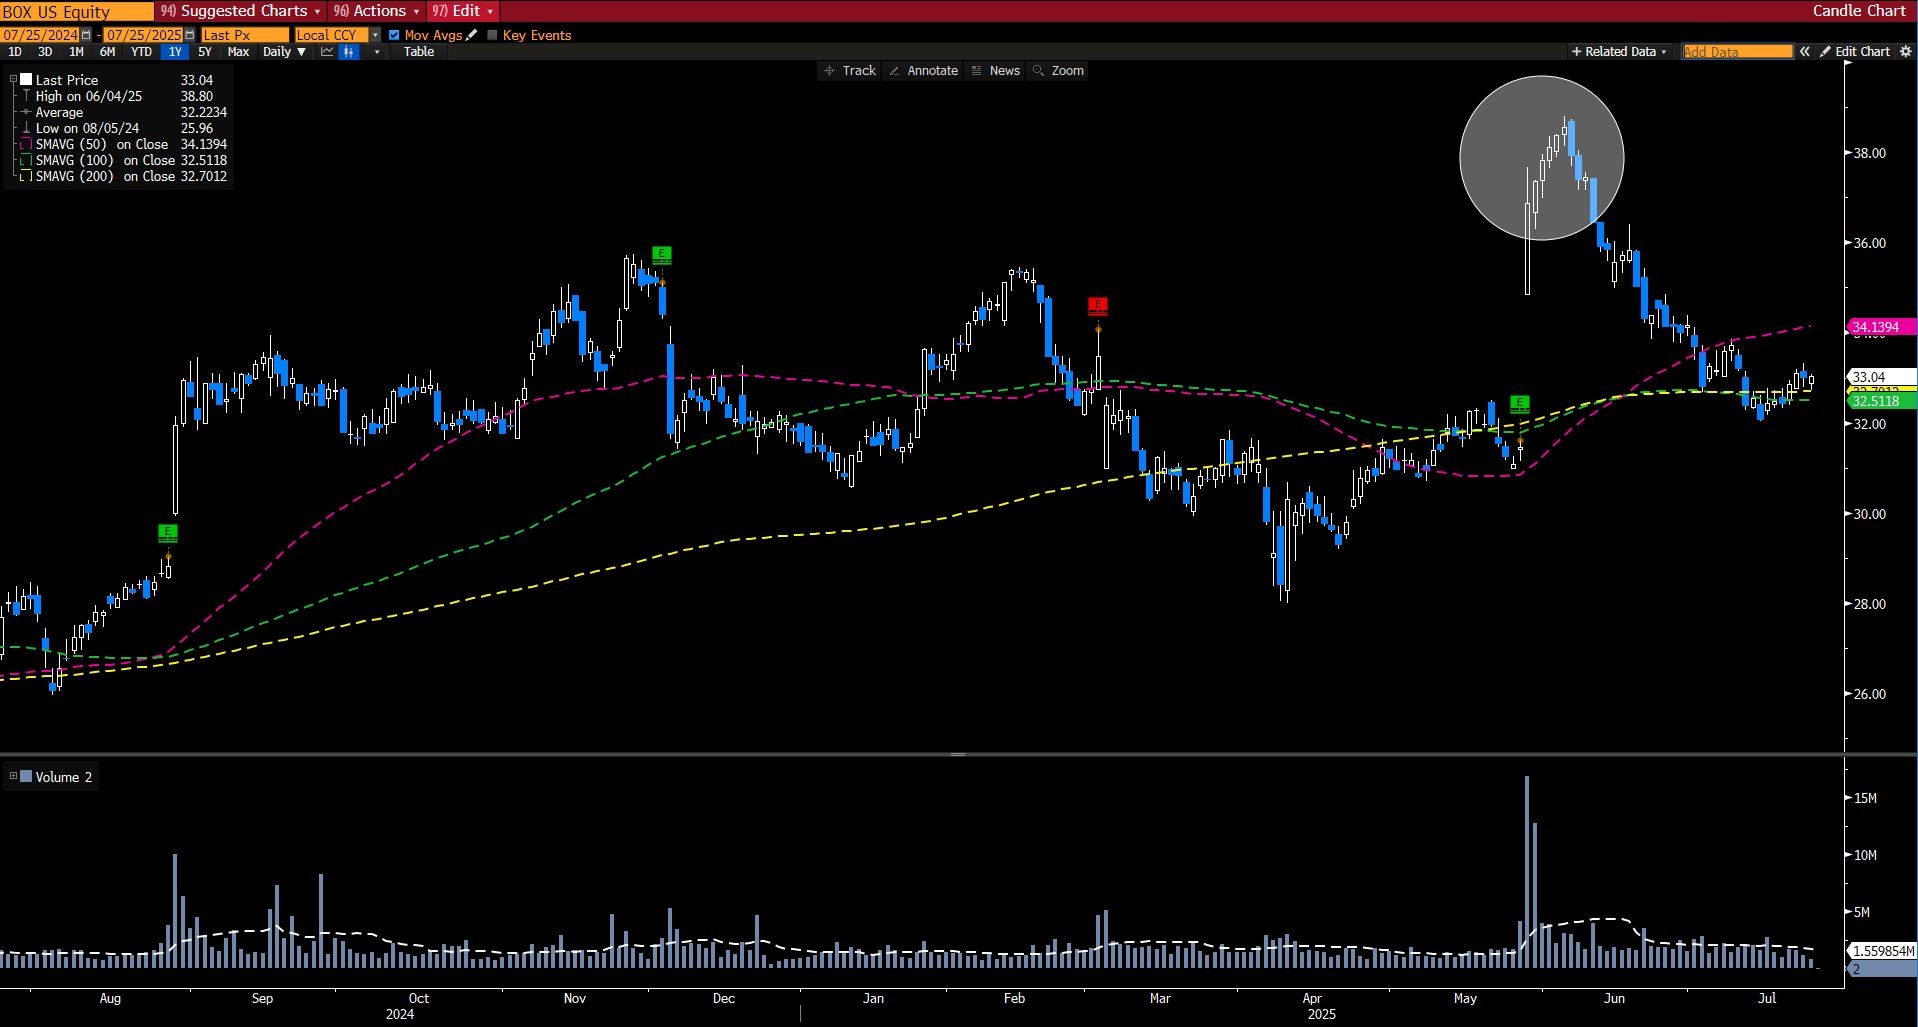
Task: Collapse side panel using double-chevron icon
Action: [1805, 52]
